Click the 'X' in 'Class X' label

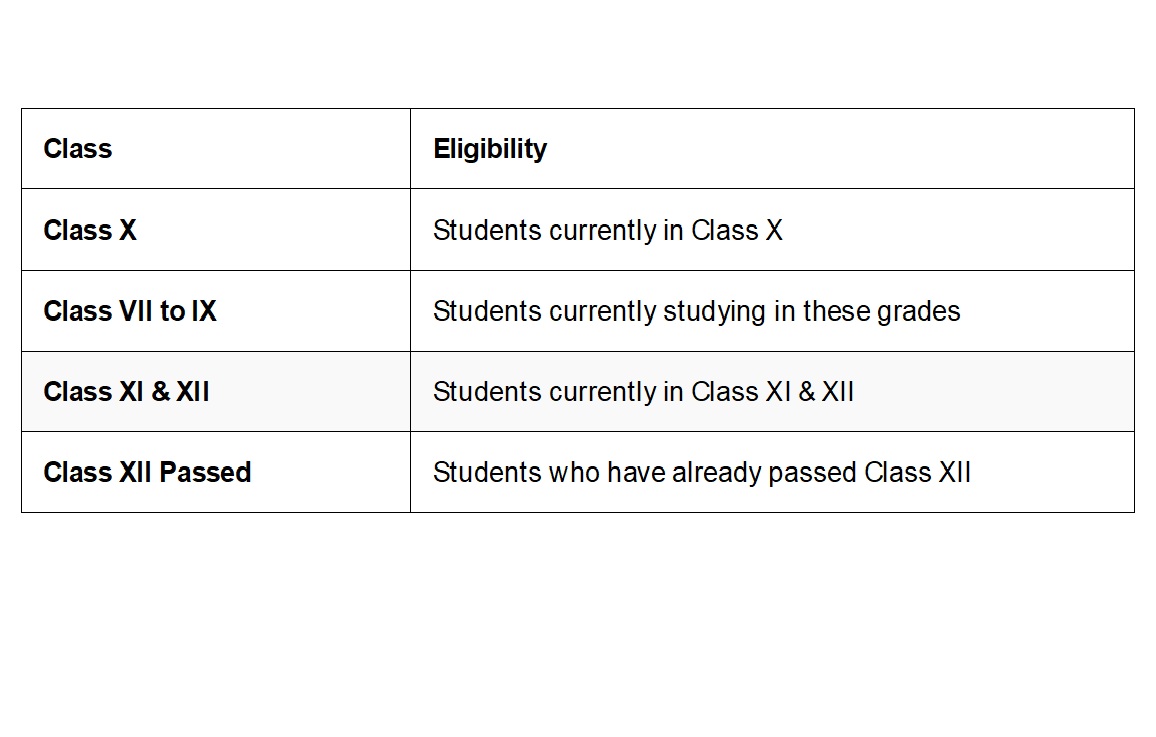pyautogui.click(x=128, y=230)
